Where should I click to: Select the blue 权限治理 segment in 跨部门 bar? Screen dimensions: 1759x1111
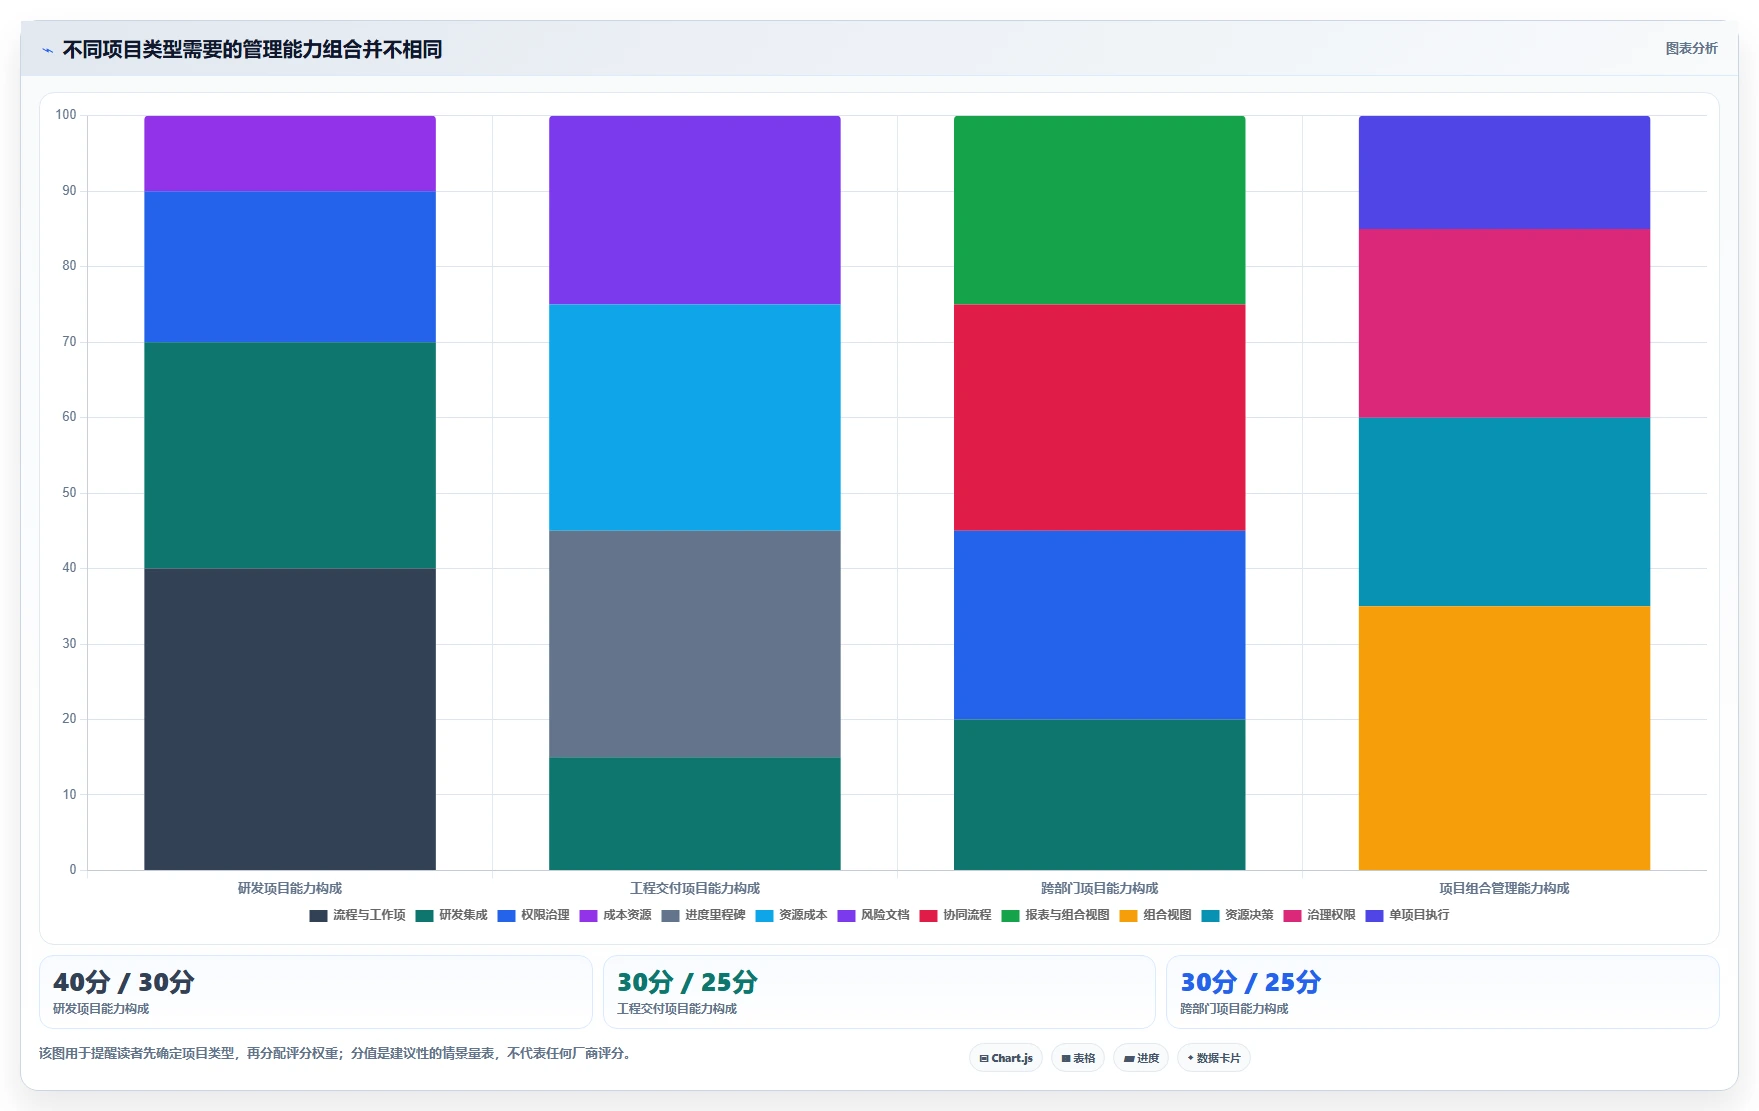click(x=1100, y=625)
